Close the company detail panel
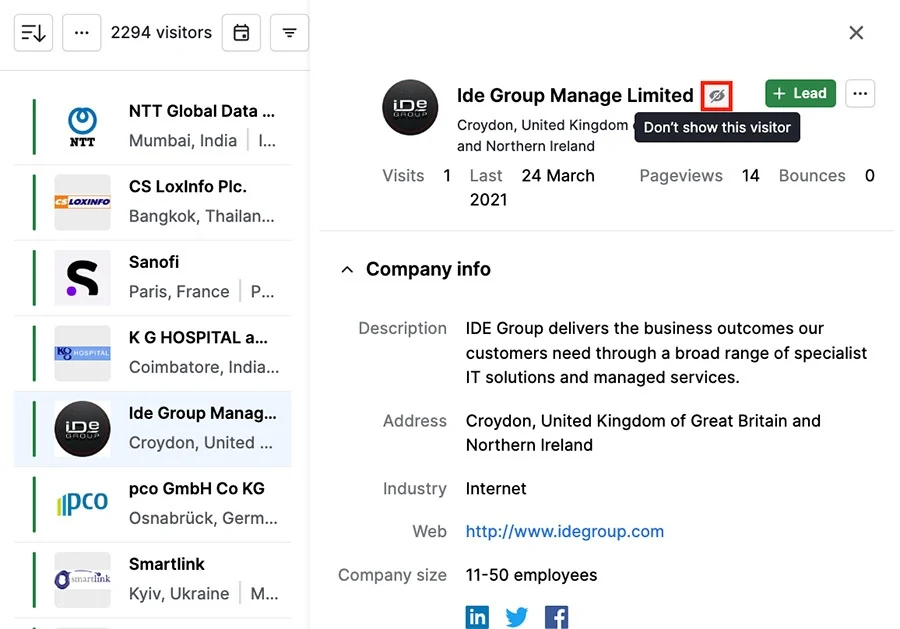Viewport: 900px width, 629px height. [856, 33]
